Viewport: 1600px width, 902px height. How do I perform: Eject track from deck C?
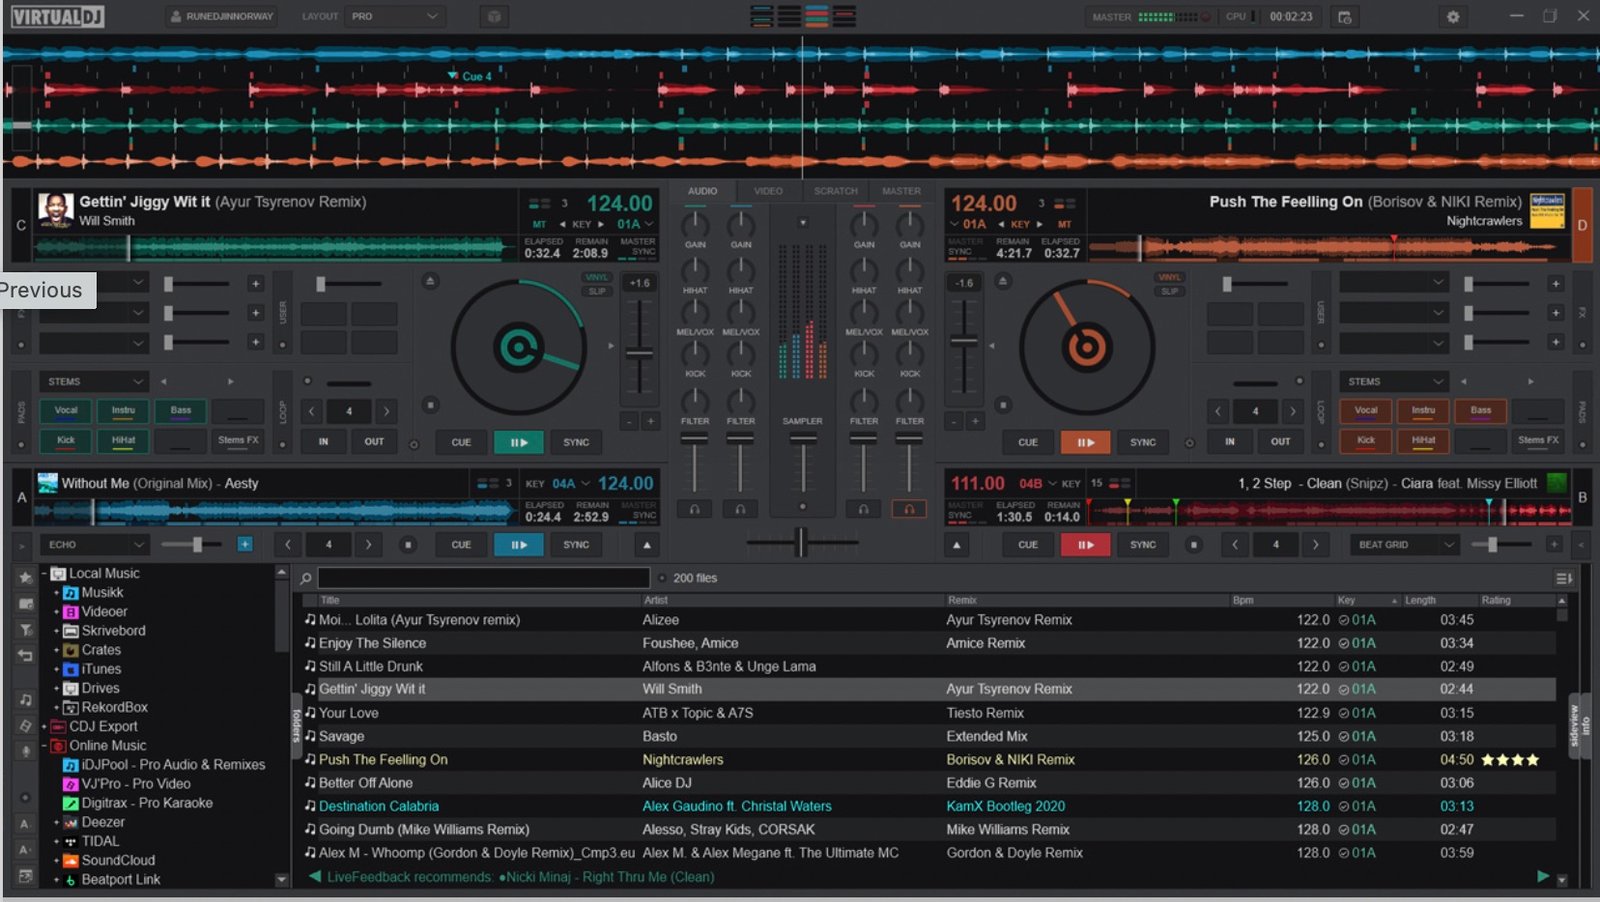click(430, 281)
